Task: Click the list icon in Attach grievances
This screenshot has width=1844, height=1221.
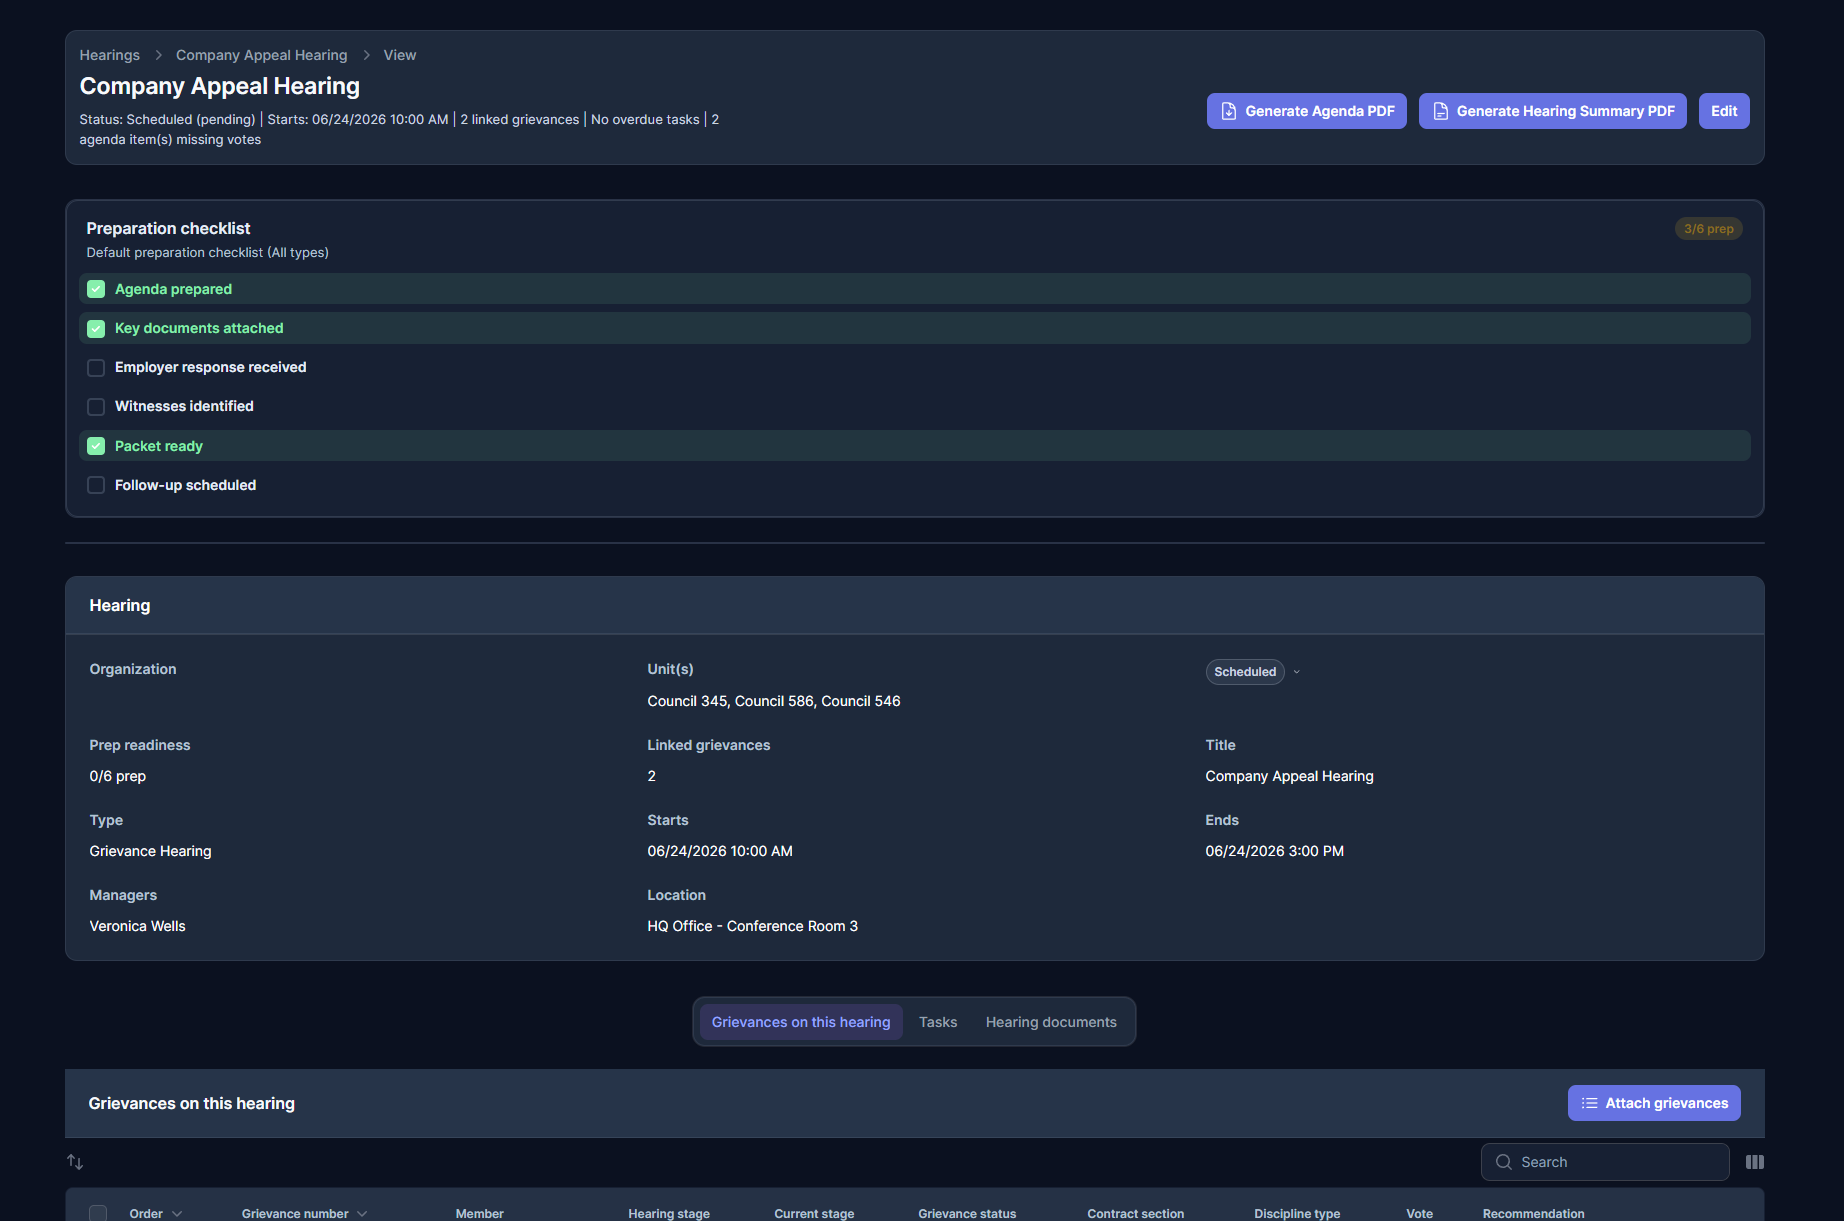Action: [x=1589, y=1103]
